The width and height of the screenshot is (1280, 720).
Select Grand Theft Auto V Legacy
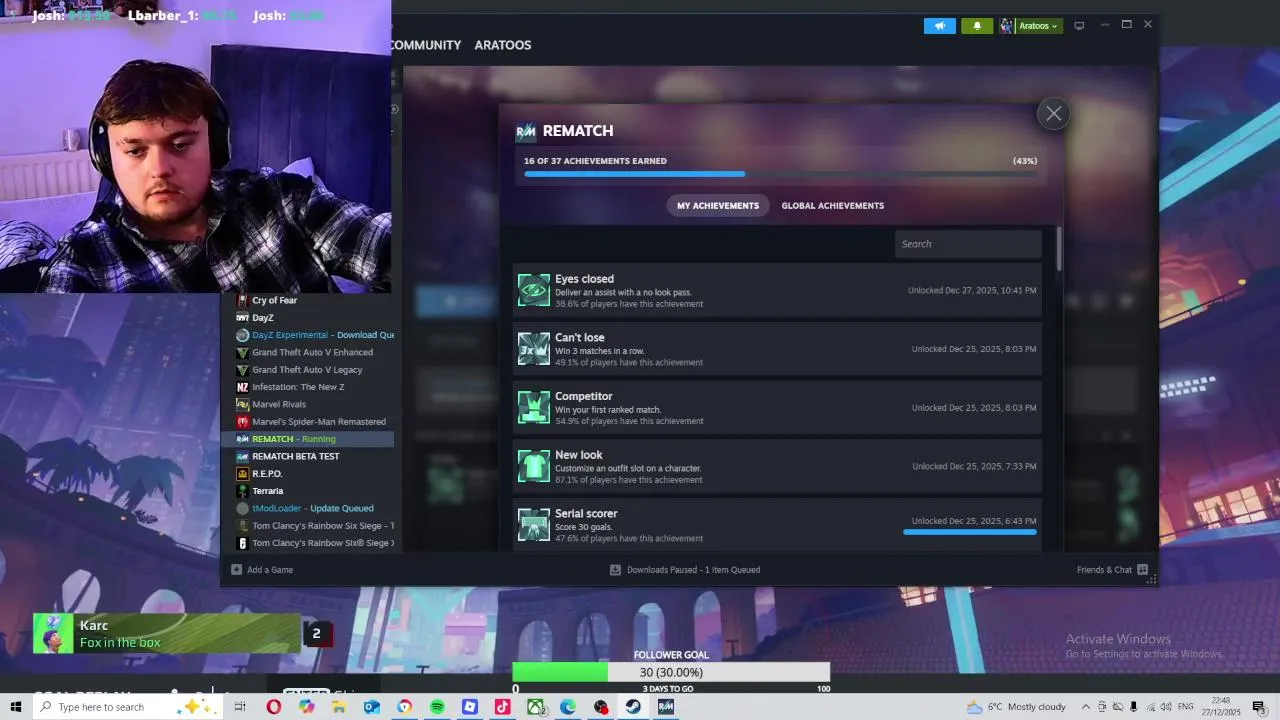307,370
